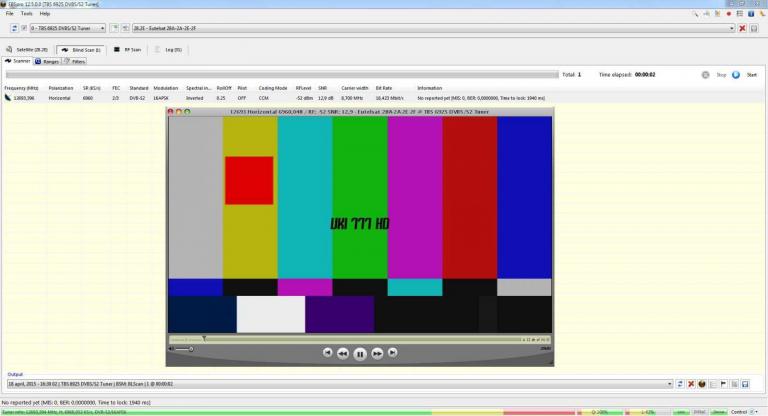This screenshot has width=768, height=416.
Task: Click save icon beside satellite dropdown
Action: [x=753, y=28]
